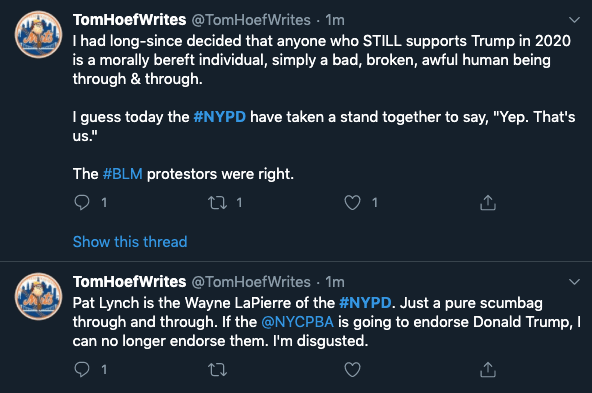Share the Pat Lynch tweet
Image resolution: width=592 pixels, height=393 pixels.
[x=487, y=369]
